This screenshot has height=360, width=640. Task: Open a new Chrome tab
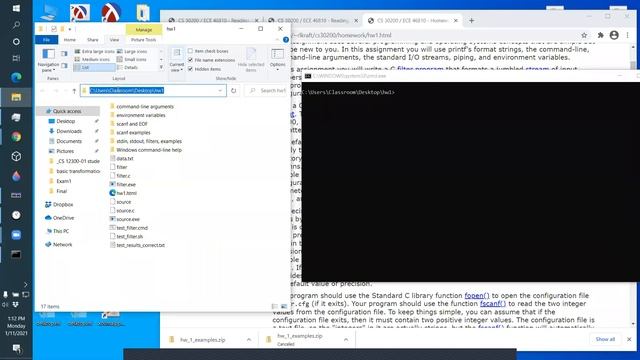[471, 20]
